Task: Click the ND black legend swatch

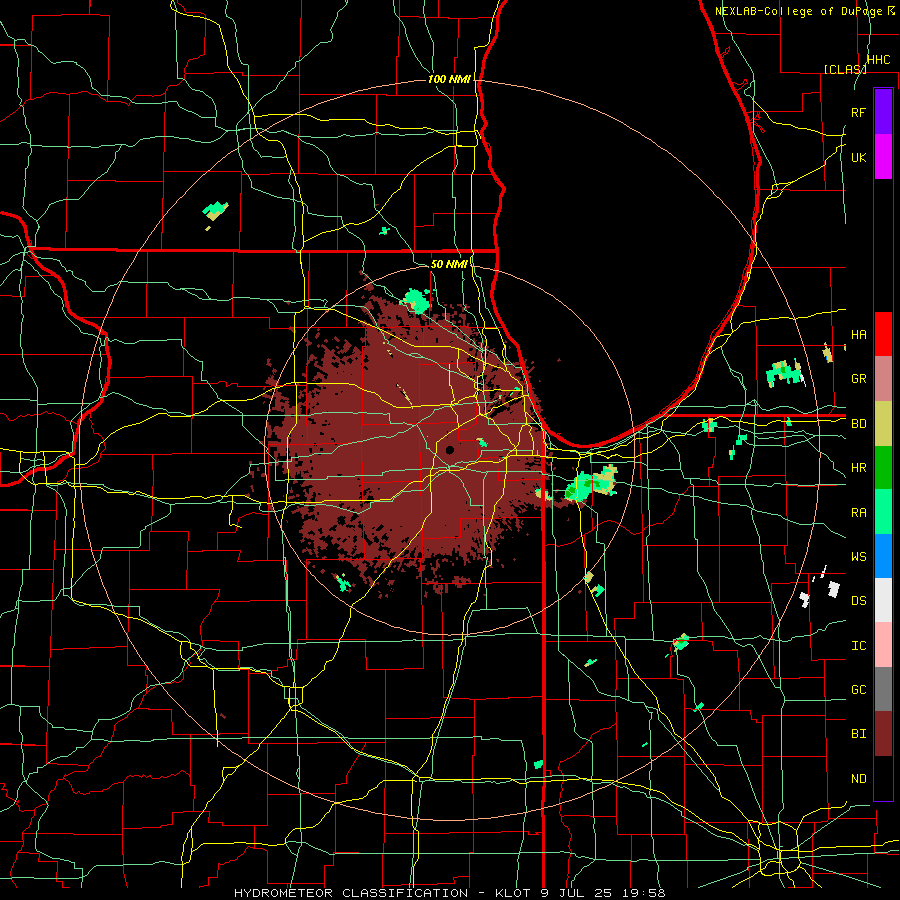Action: (883, 778)
